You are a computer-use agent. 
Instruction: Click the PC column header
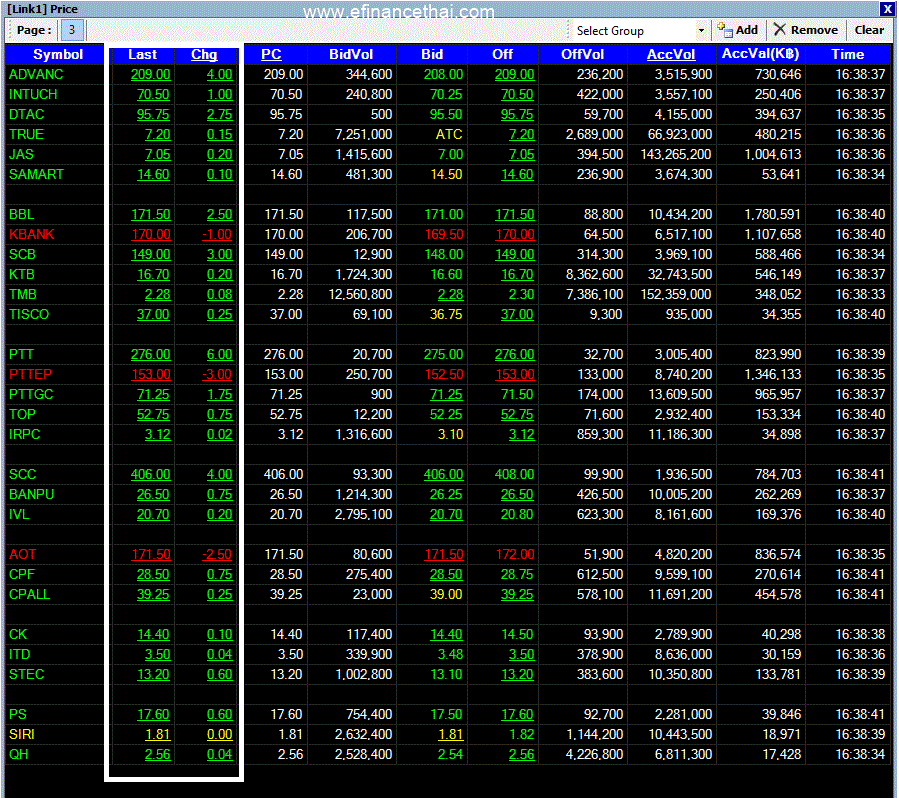point(271,54)
